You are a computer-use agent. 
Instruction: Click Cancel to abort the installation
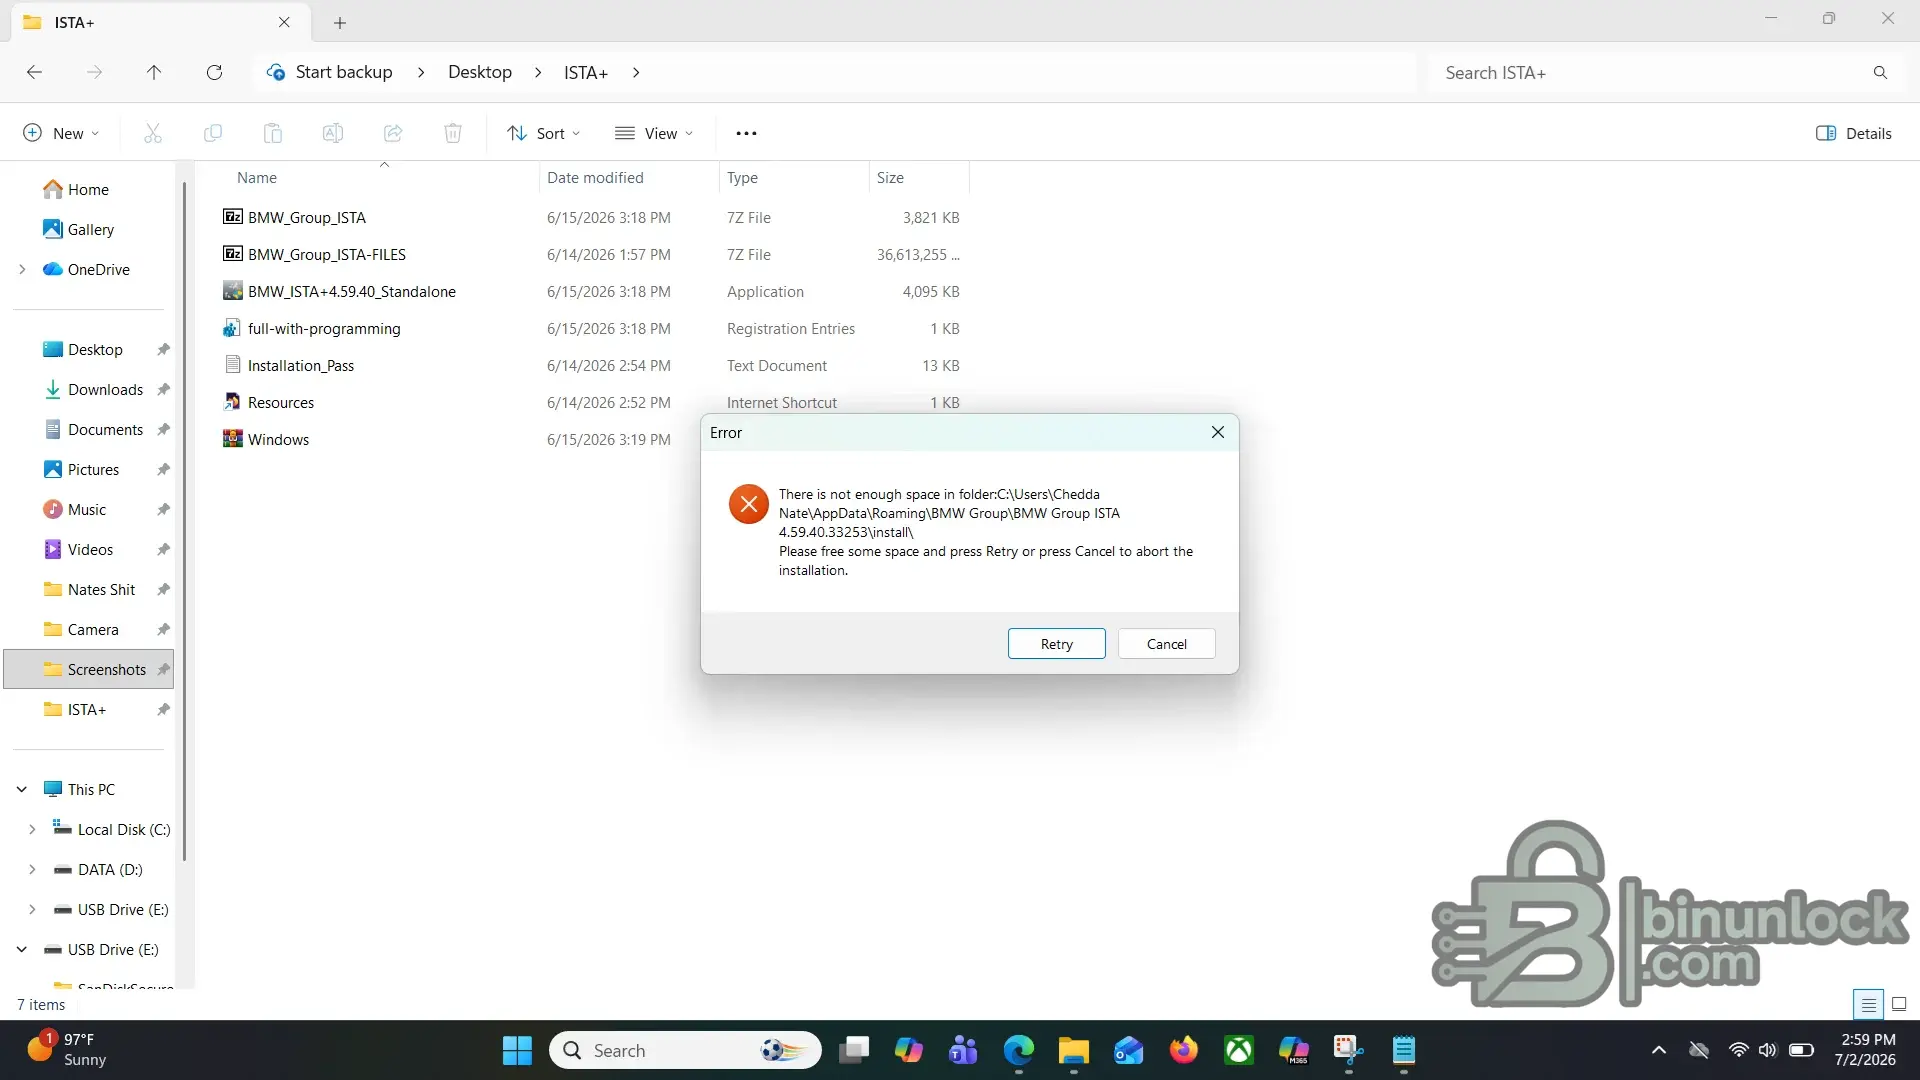pos(1166,644)
